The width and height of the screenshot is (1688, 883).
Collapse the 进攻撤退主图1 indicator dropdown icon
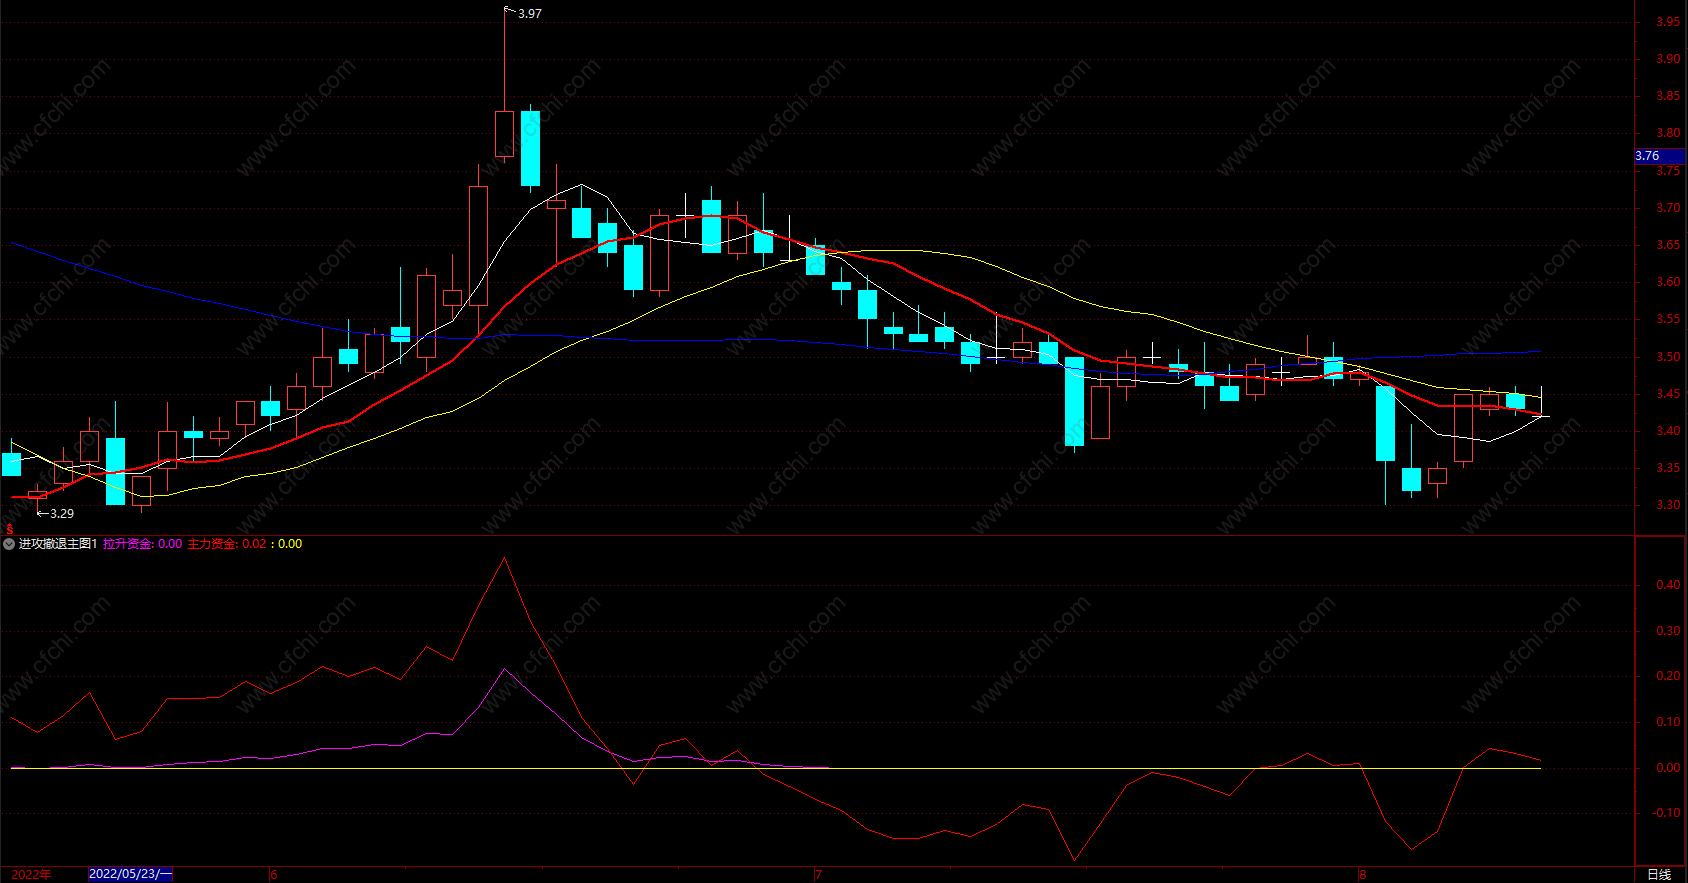pos(9,544)
